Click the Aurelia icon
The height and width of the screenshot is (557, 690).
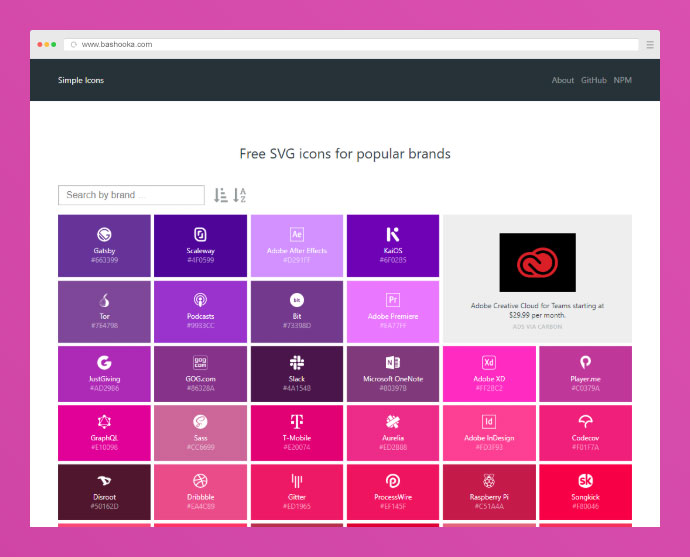[393, 421]
